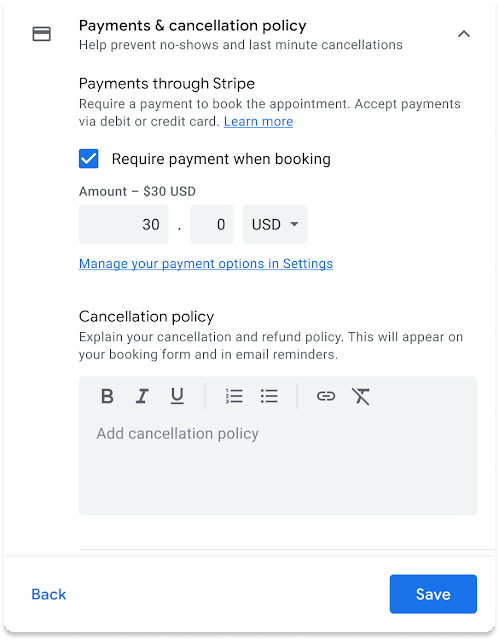Go Back to previous step

click(49, 594)
